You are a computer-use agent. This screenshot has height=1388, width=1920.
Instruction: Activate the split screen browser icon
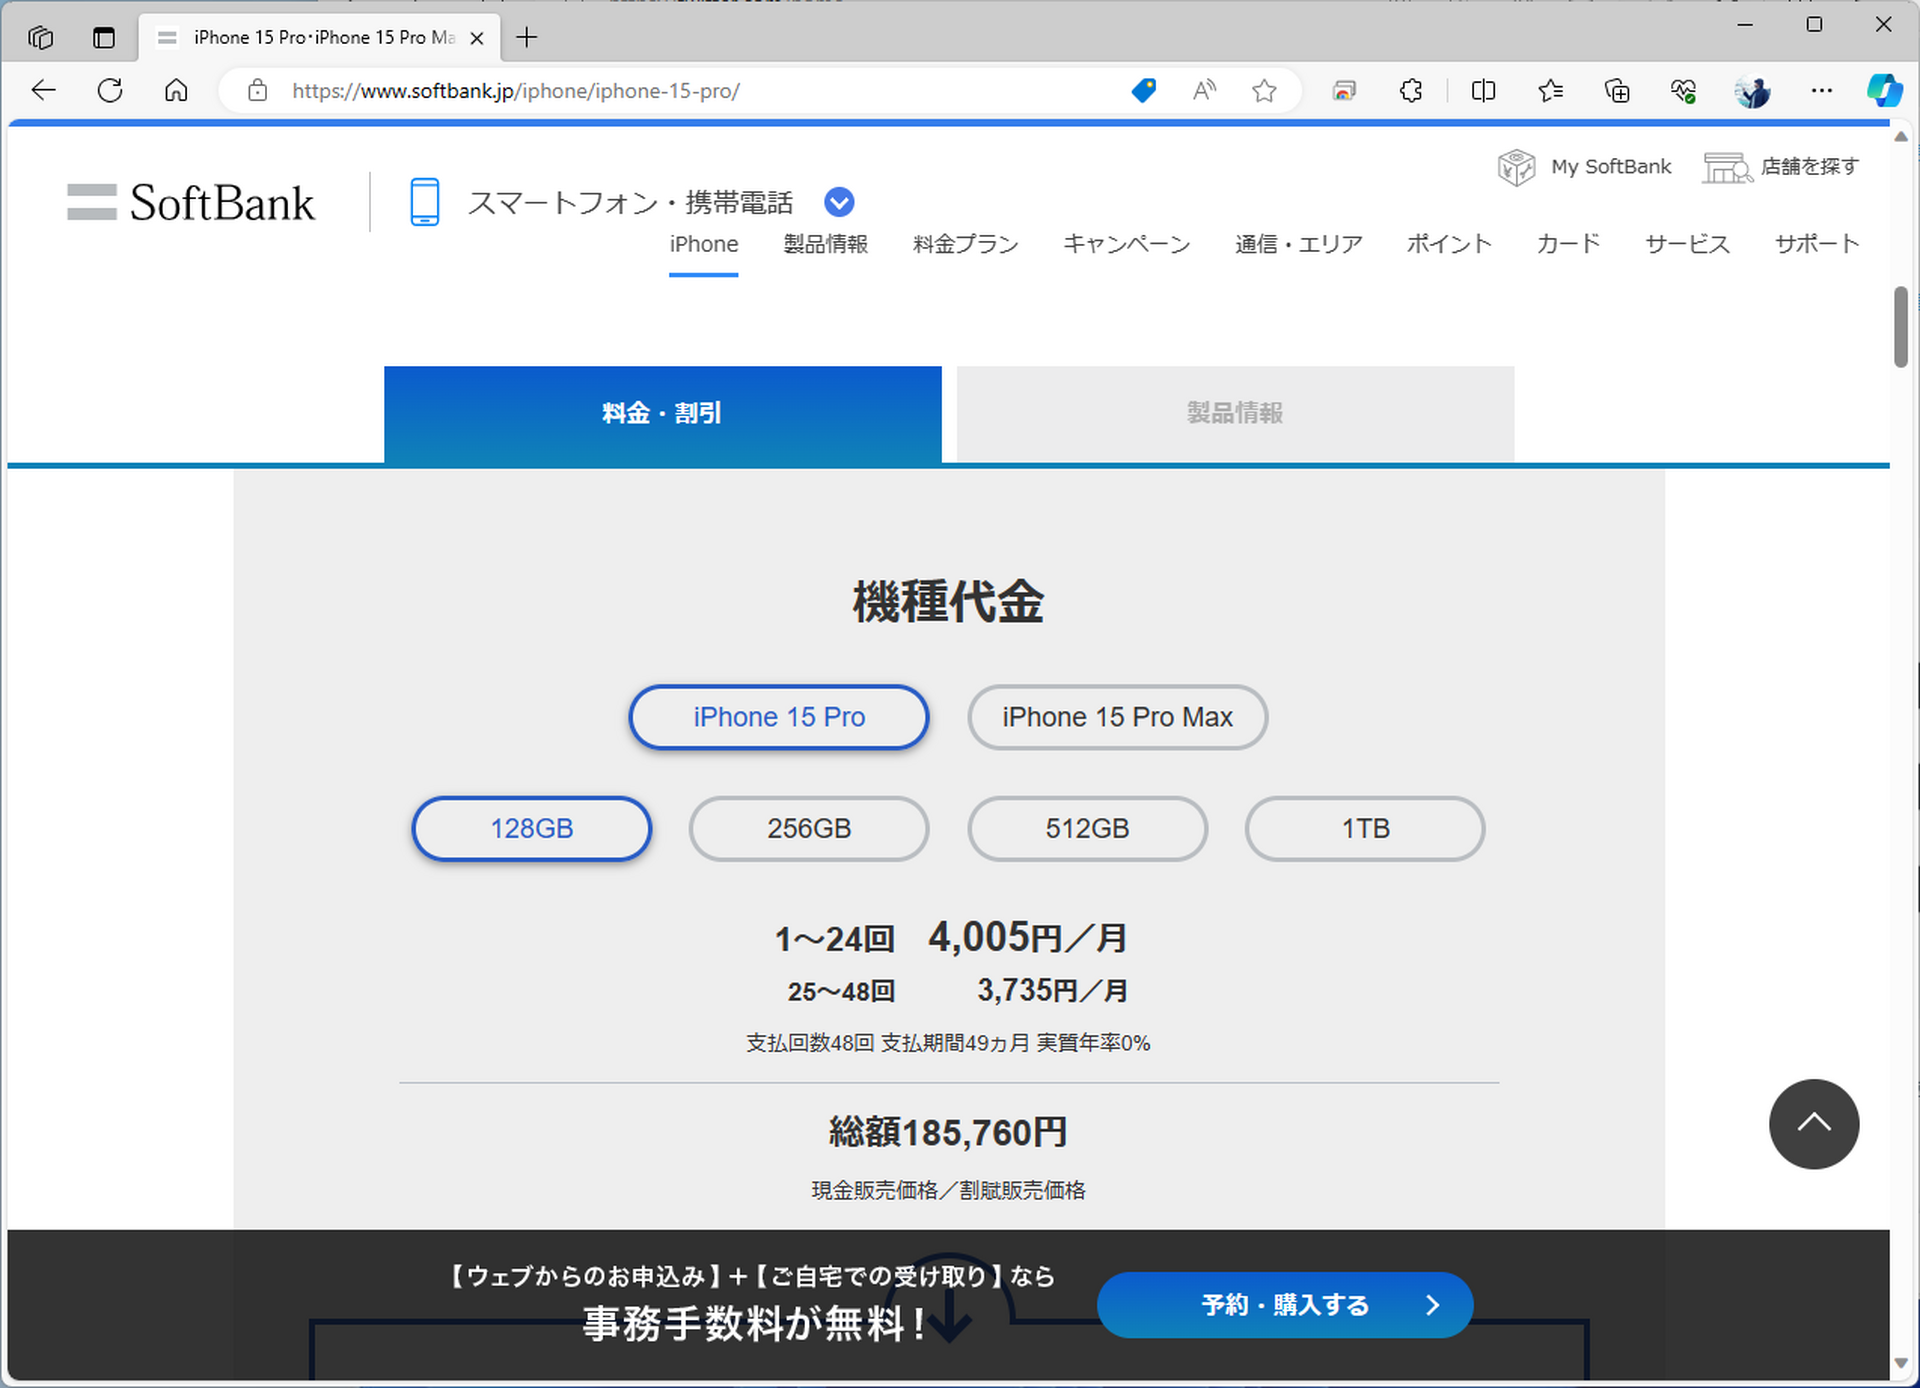pyautogui.click(x=1482, y=90)
